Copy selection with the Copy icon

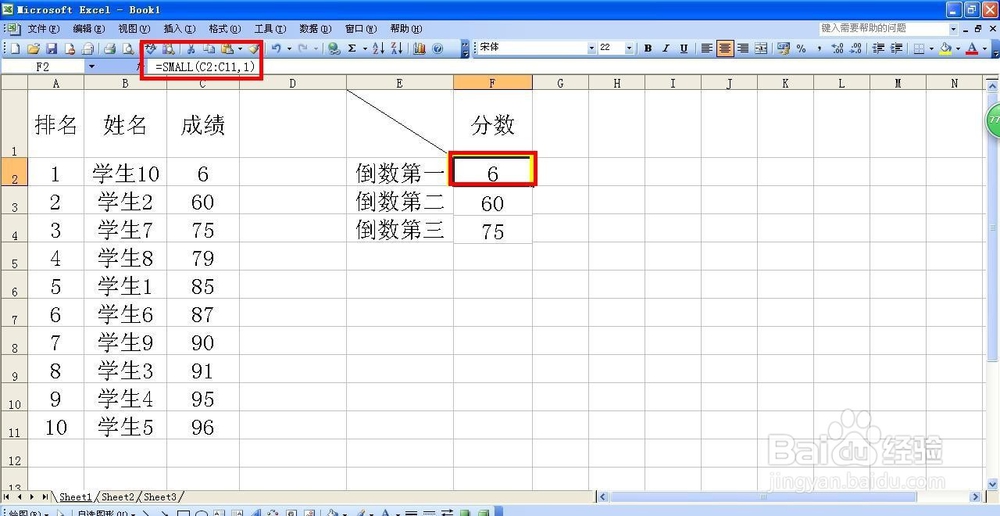pyautogui.click(x=209, y=48)
